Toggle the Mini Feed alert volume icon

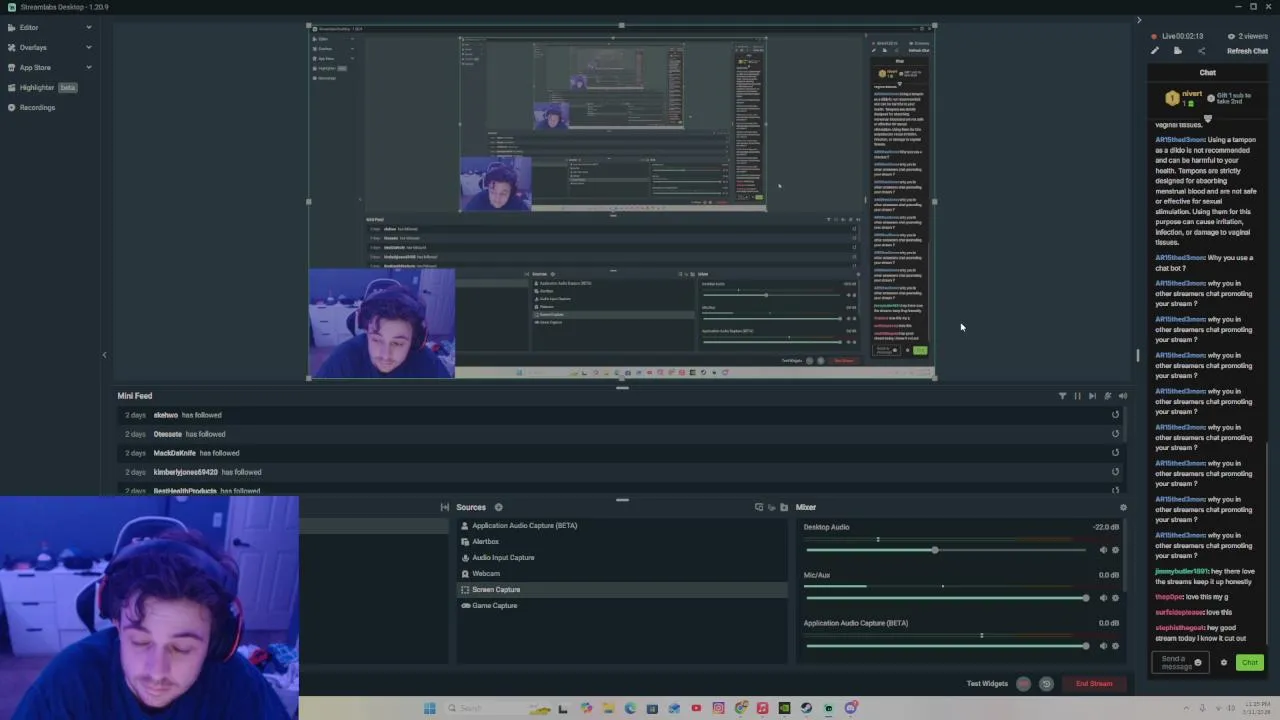[1122, 396]
